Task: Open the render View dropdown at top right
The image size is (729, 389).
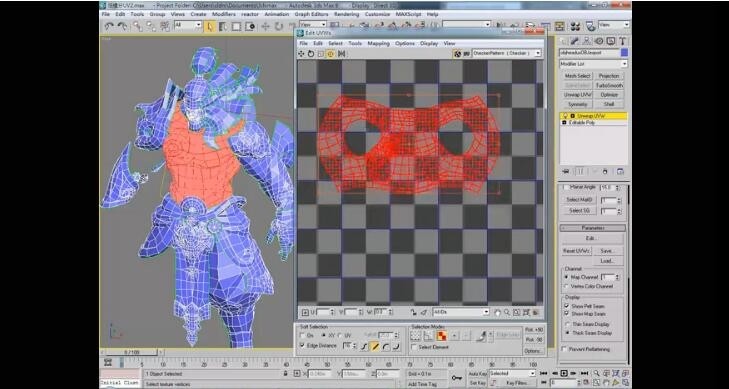Action: (x=614, y=25)
